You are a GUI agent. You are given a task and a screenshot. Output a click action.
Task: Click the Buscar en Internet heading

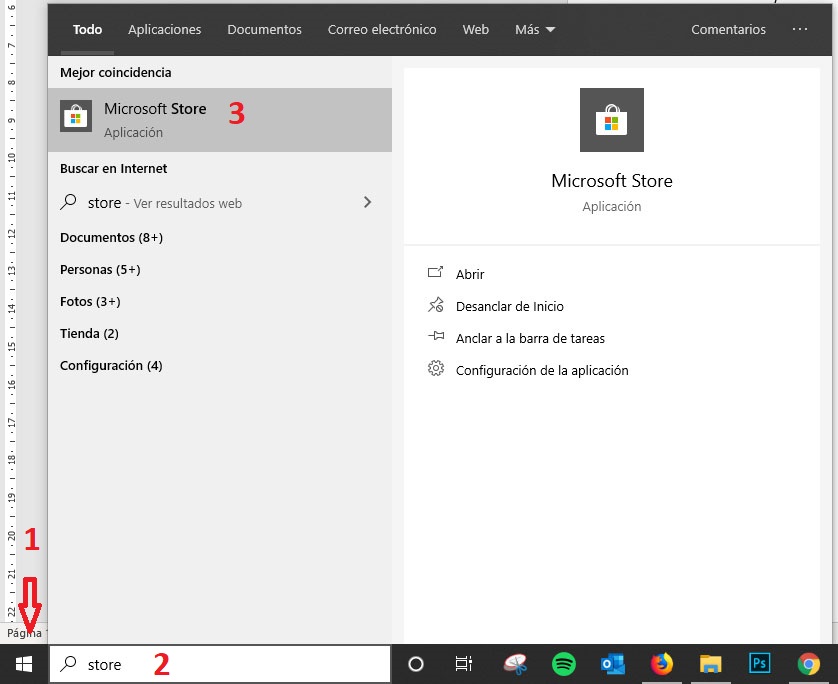113,168
